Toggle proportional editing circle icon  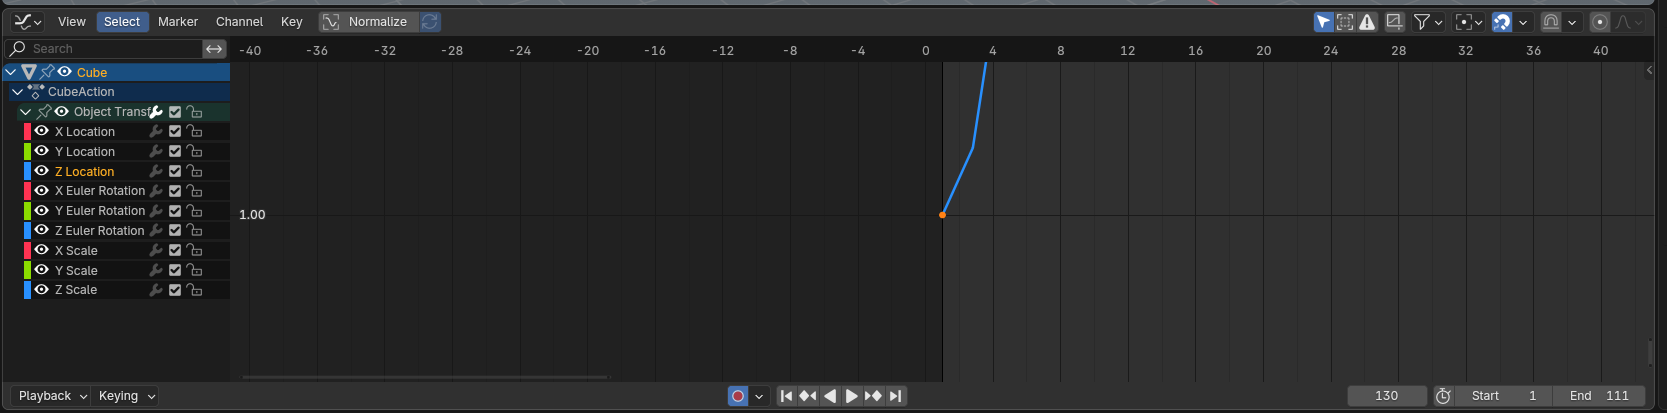1600,22
